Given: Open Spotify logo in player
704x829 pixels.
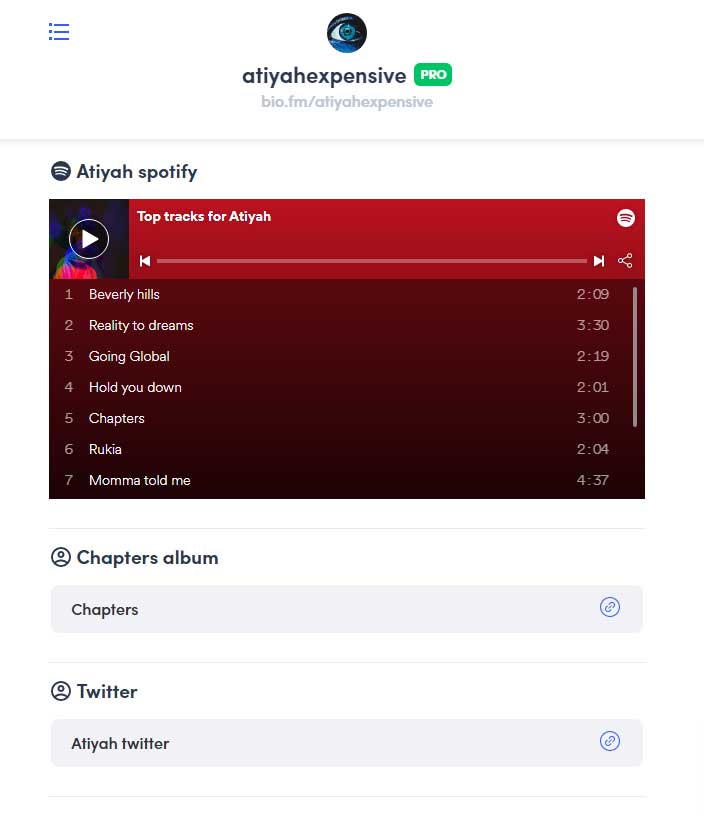Looking at the screenshot, I should (626, 218).
